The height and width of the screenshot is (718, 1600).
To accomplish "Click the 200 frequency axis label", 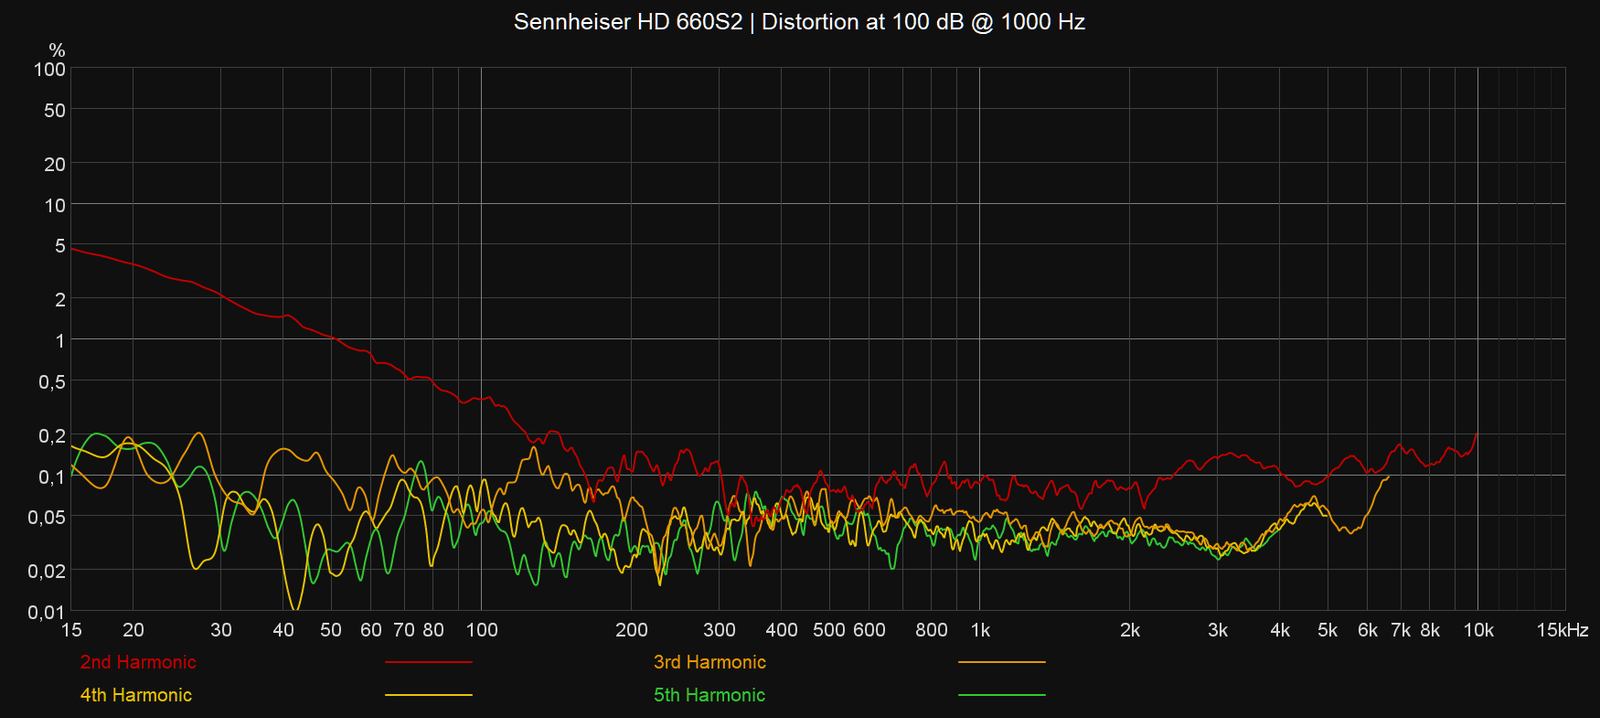I will pyautogui.click(x=632, y=630).
